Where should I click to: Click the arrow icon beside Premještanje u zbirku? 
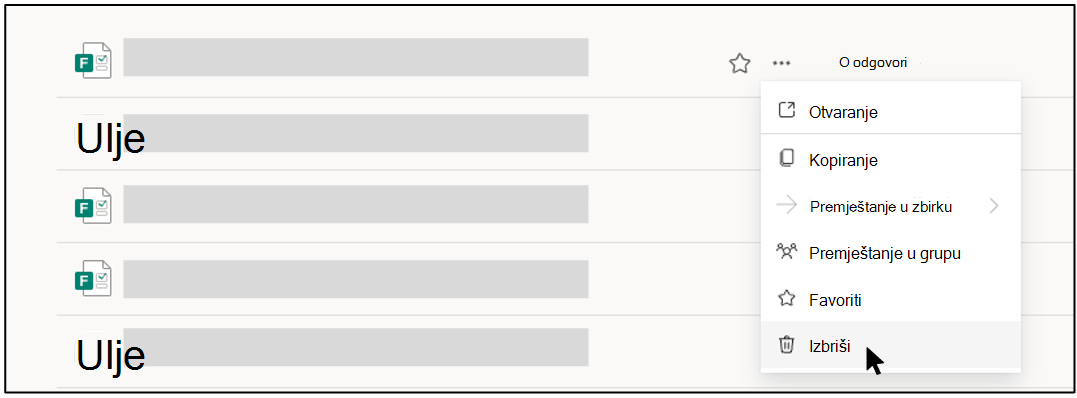[786, 205]
